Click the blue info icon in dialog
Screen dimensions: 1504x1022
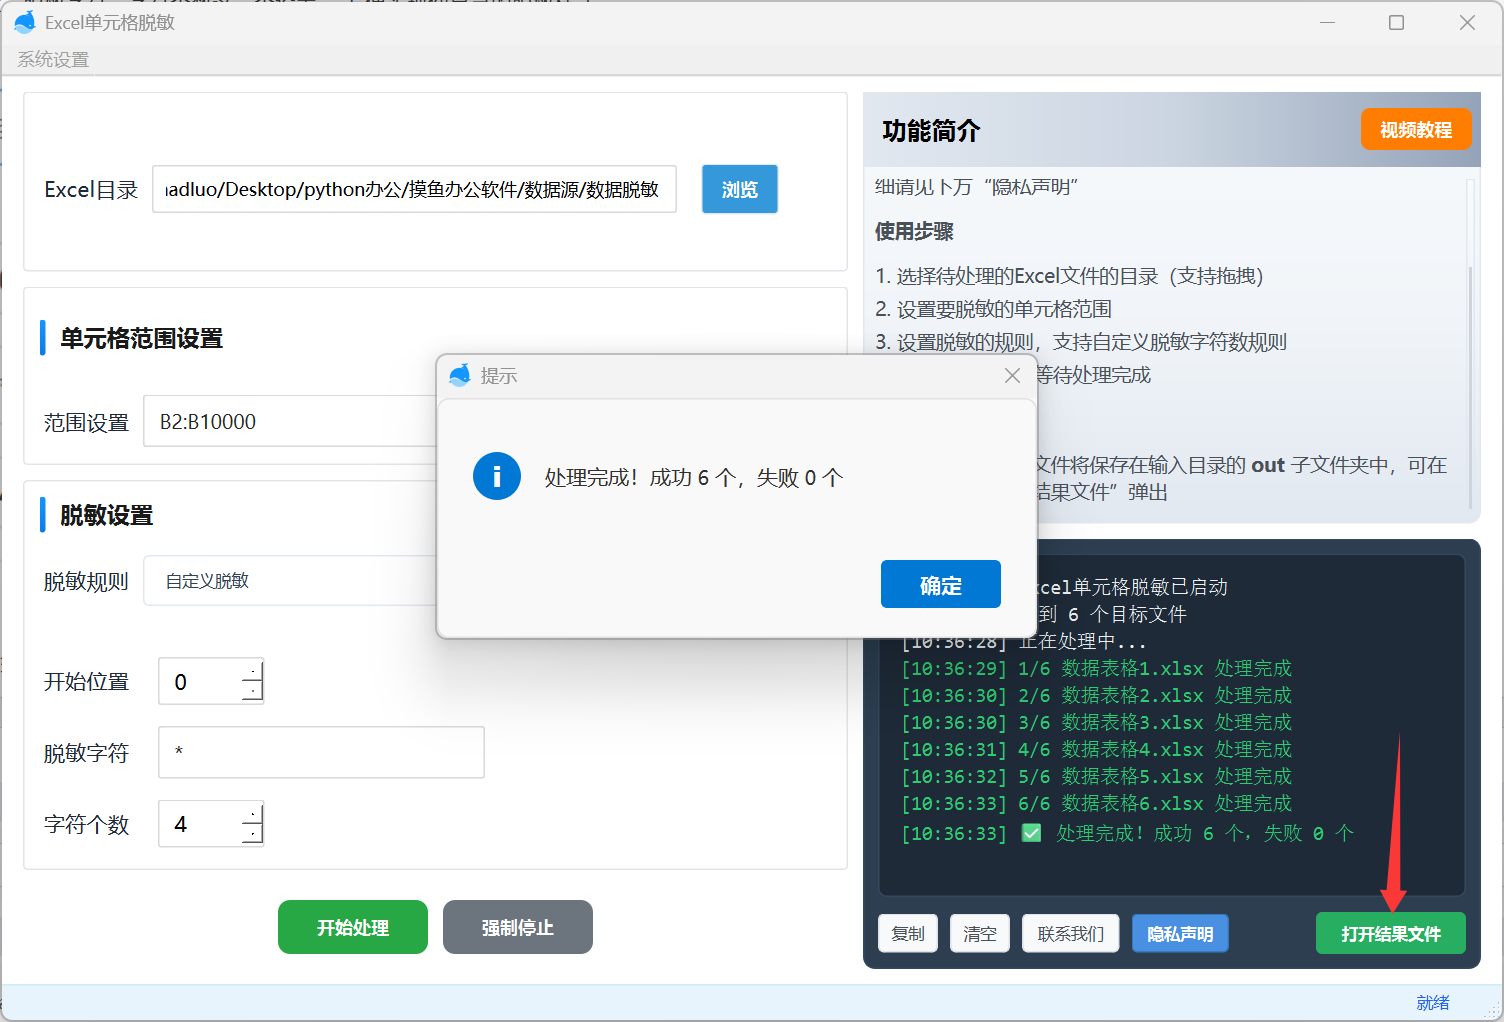point(497,476)
